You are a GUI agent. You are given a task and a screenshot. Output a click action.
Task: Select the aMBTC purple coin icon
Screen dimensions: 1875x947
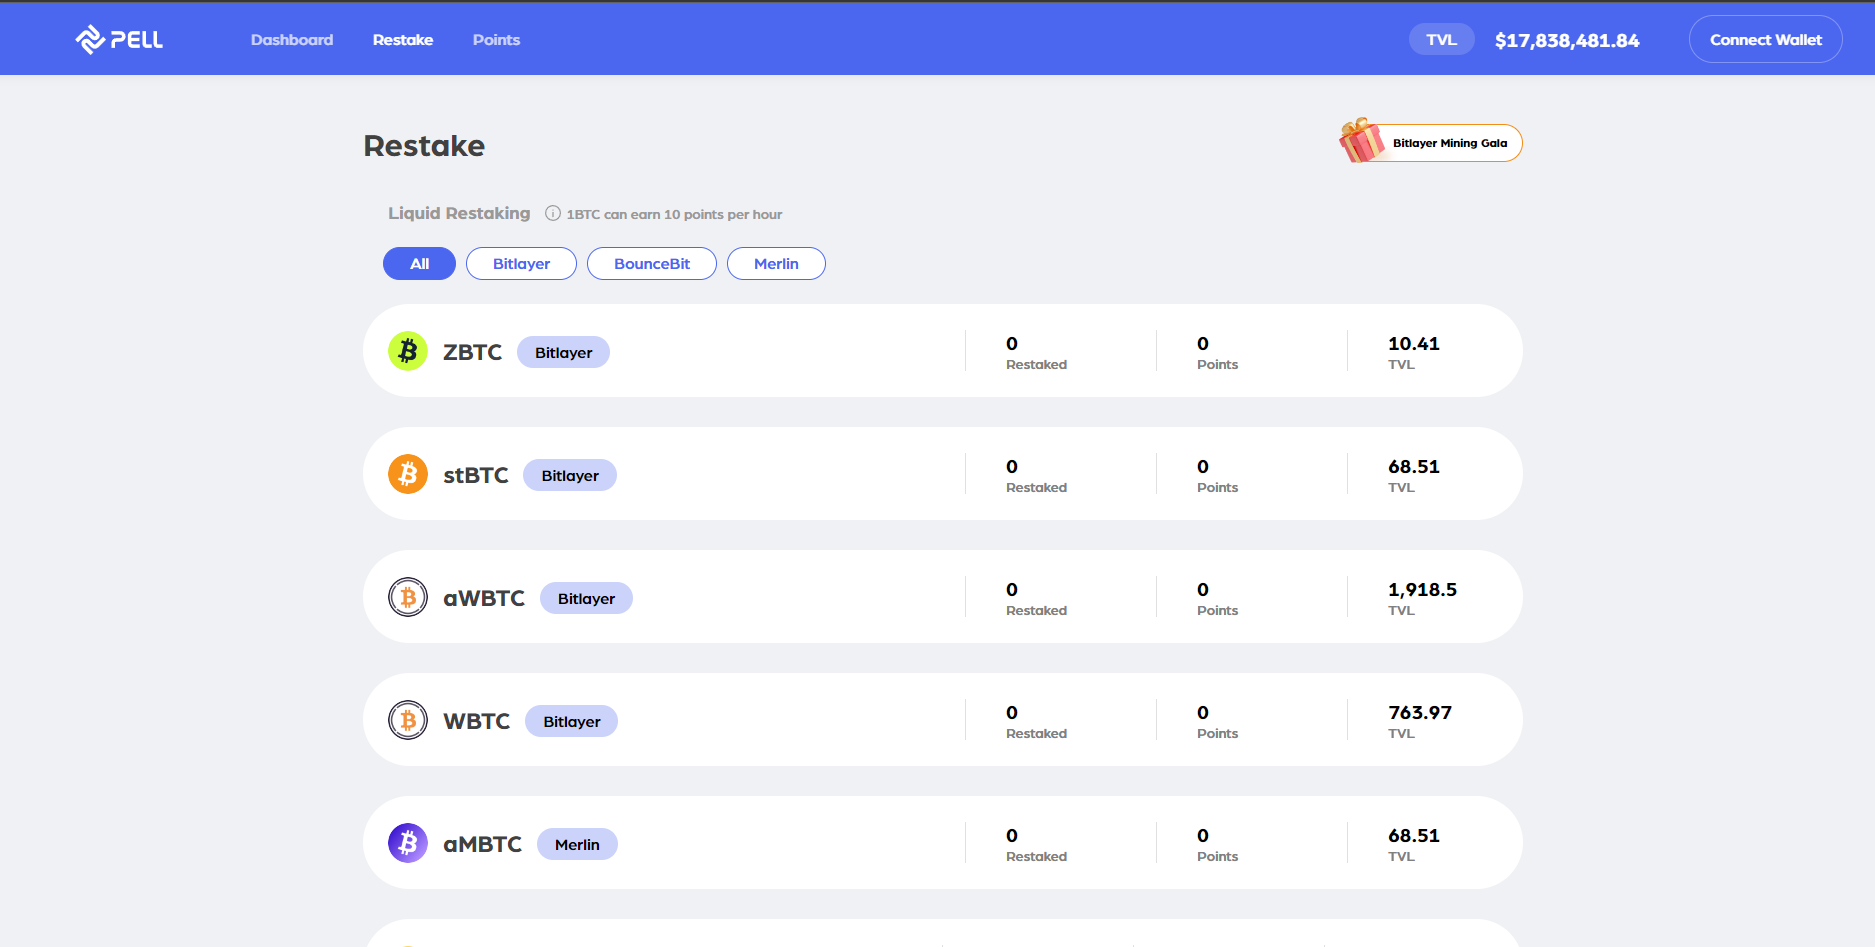408,843
